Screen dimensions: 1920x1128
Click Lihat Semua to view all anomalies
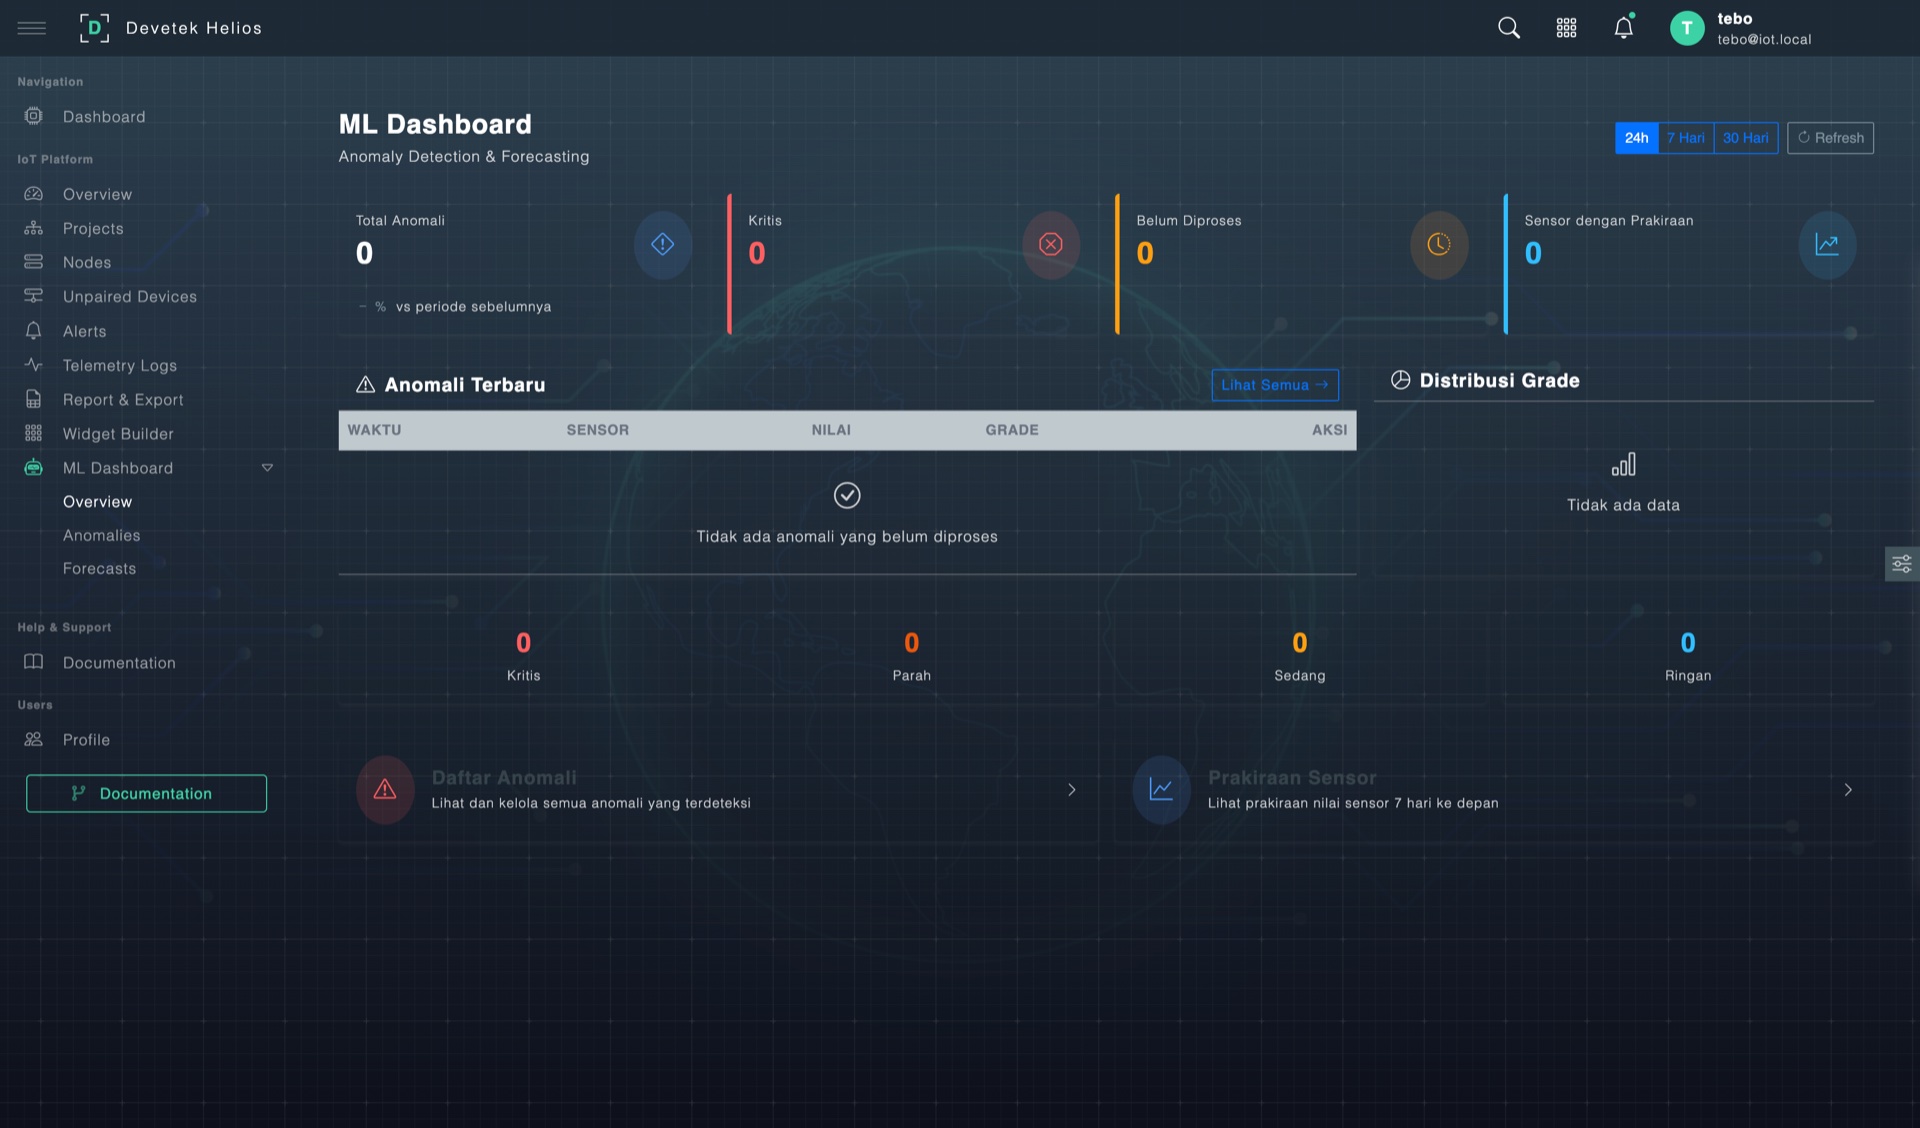point(1274,385)
